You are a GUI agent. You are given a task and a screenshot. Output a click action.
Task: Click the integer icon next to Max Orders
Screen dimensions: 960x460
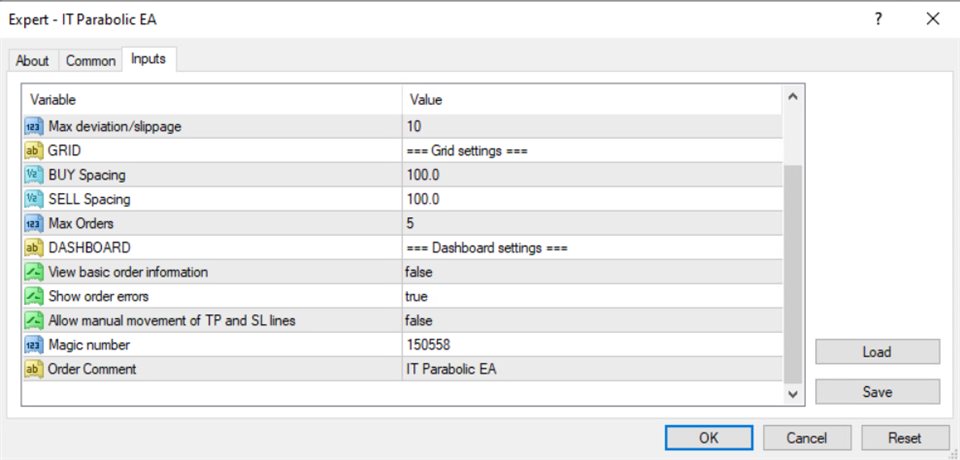tap(33, 224)
